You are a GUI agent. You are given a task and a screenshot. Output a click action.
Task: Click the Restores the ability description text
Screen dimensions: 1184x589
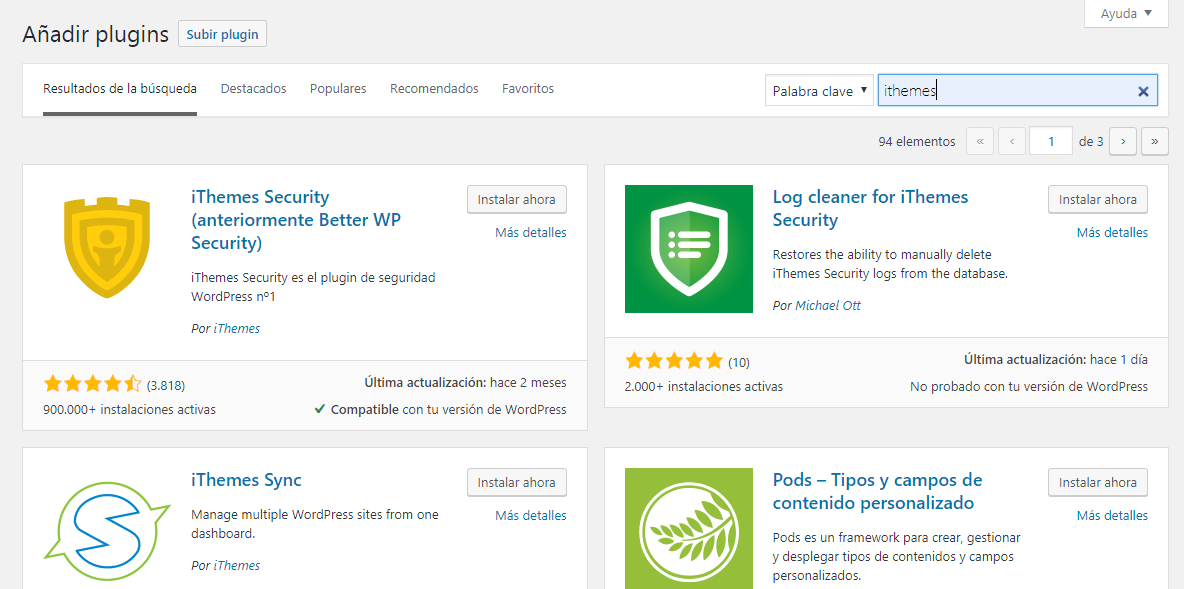[x=890, y=264]
